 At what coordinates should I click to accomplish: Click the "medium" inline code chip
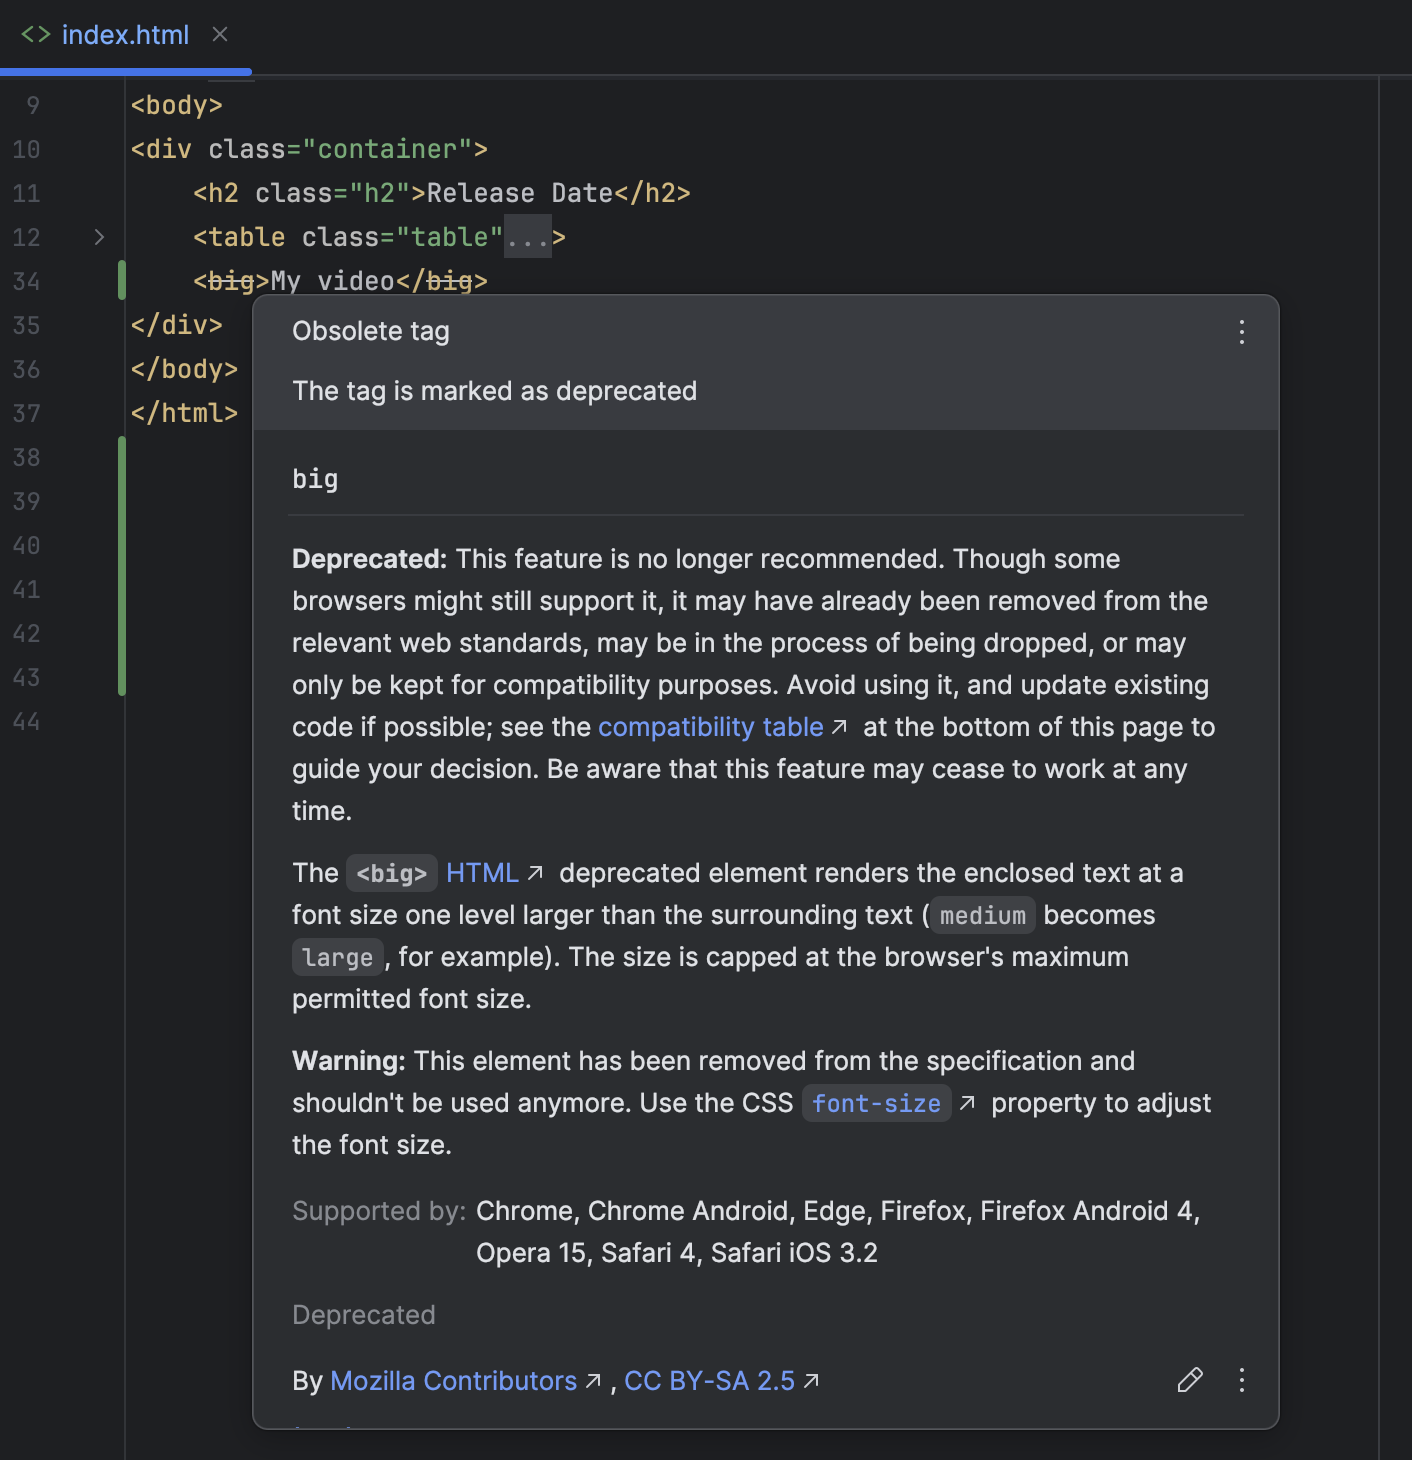[983, 915]
